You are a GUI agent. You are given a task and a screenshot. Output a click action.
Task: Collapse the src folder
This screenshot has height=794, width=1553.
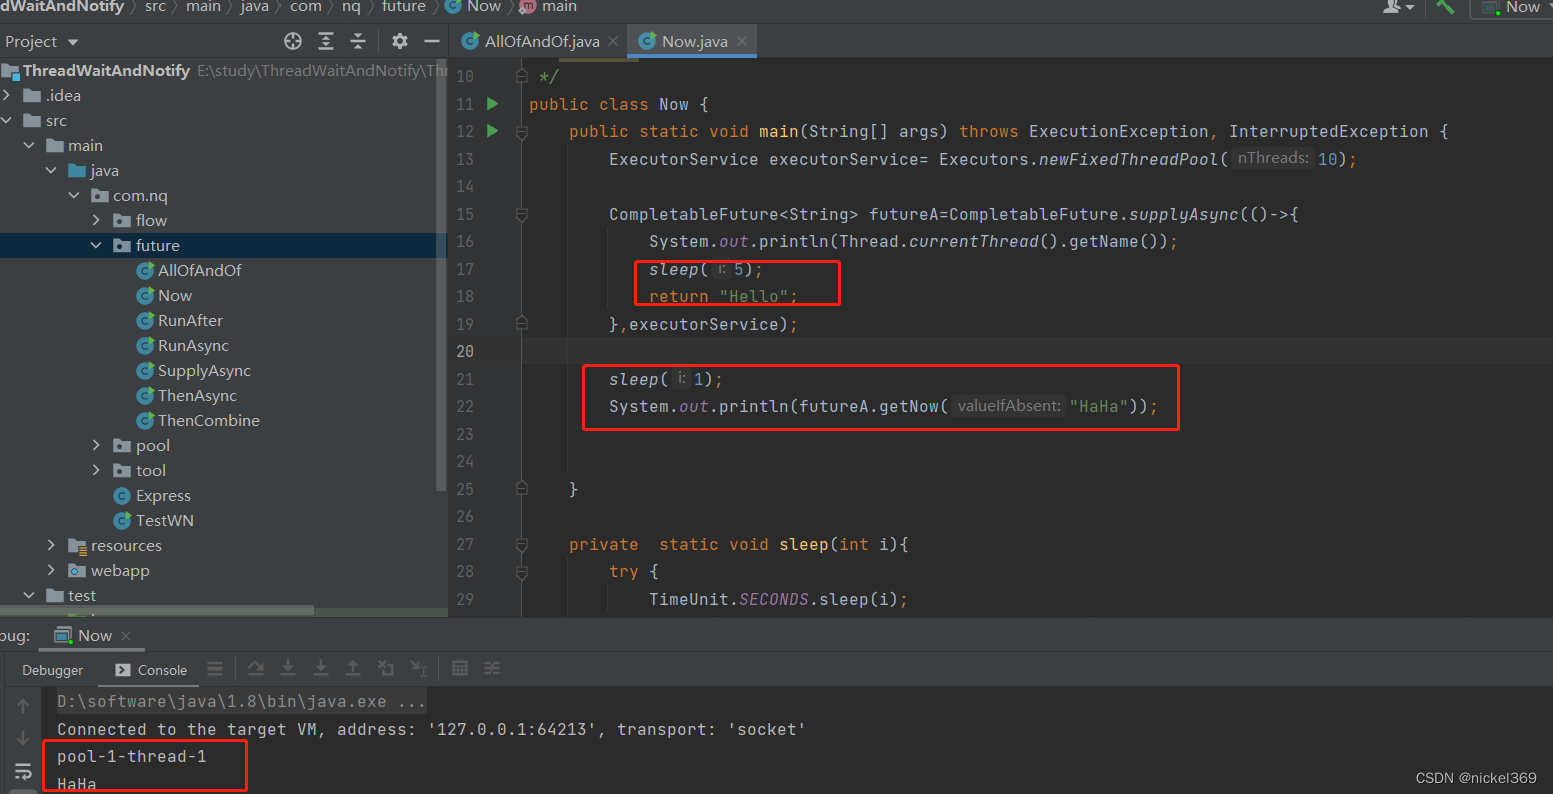tap(7, 121)
